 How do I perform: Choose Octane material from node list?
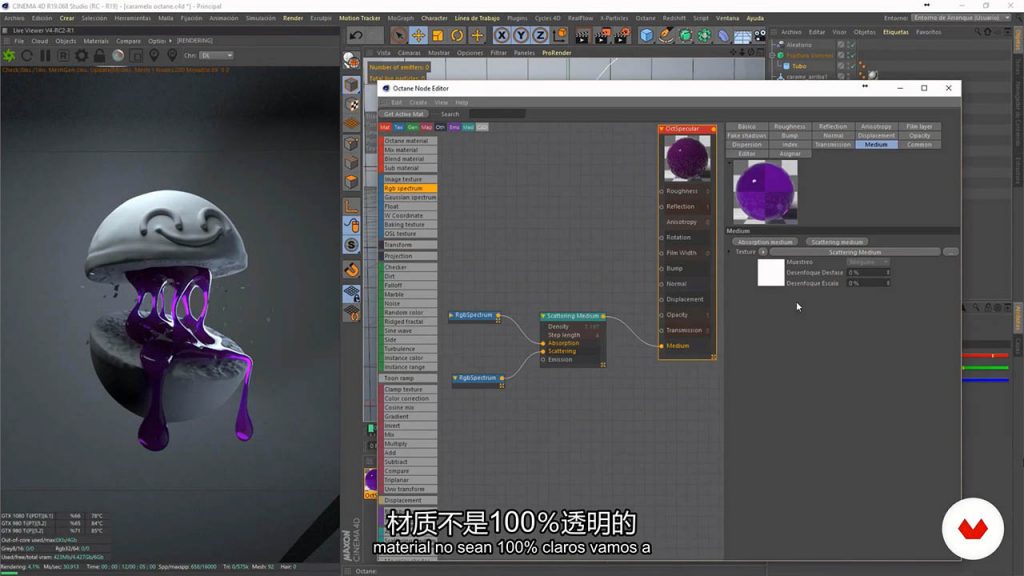410,140
